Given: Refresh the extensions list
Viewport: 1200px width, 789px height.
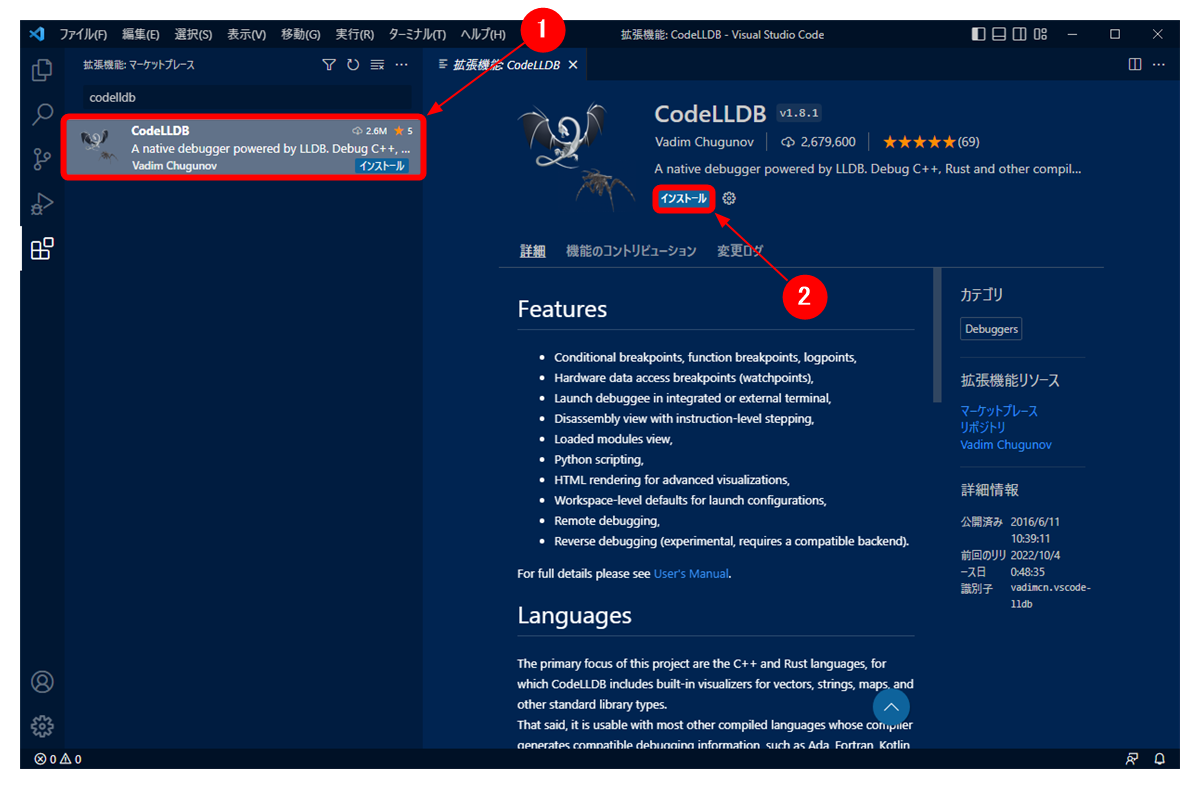Looking at the screenshot, I should [352, 64].
